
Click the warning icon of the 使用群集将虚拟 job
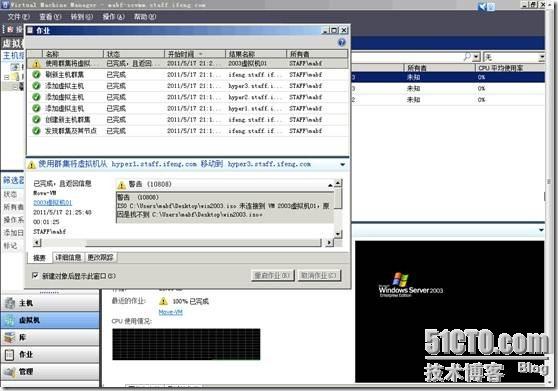[36, 64]
